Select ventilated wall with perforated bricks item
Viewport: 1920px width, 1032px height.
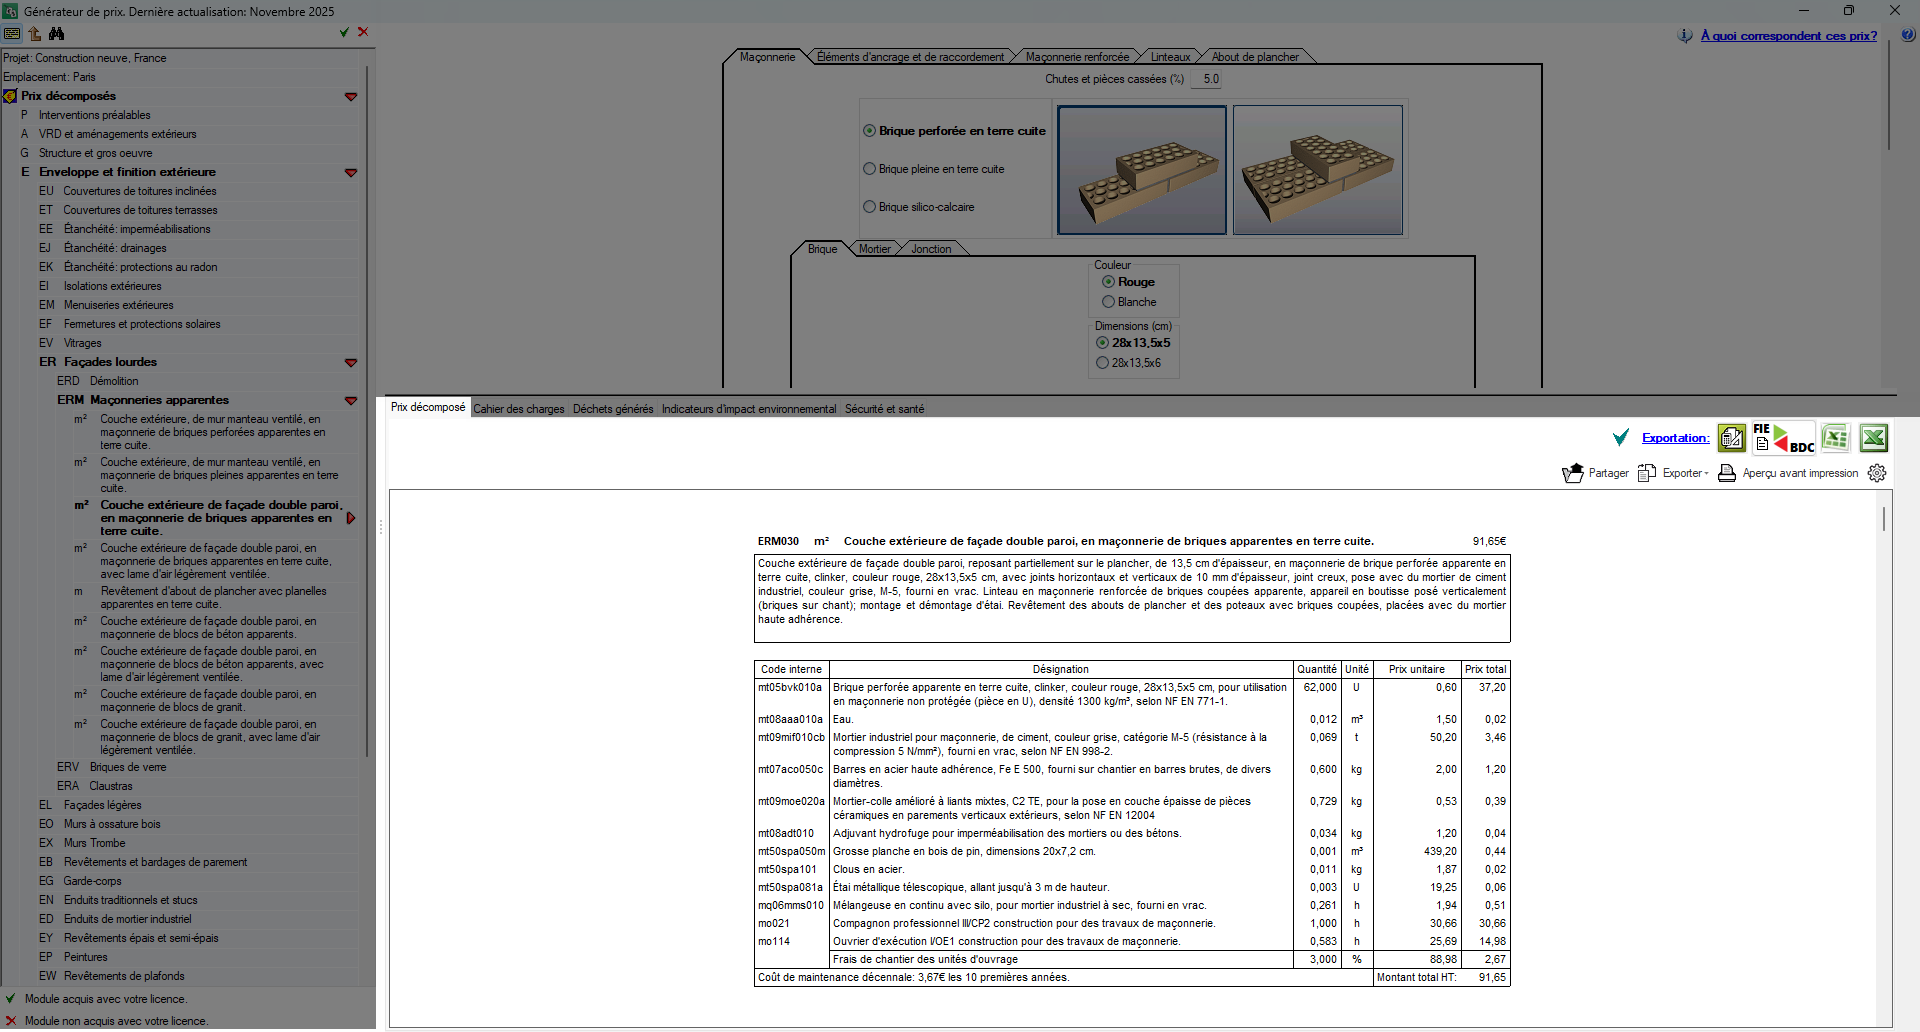tap(212, 432)
